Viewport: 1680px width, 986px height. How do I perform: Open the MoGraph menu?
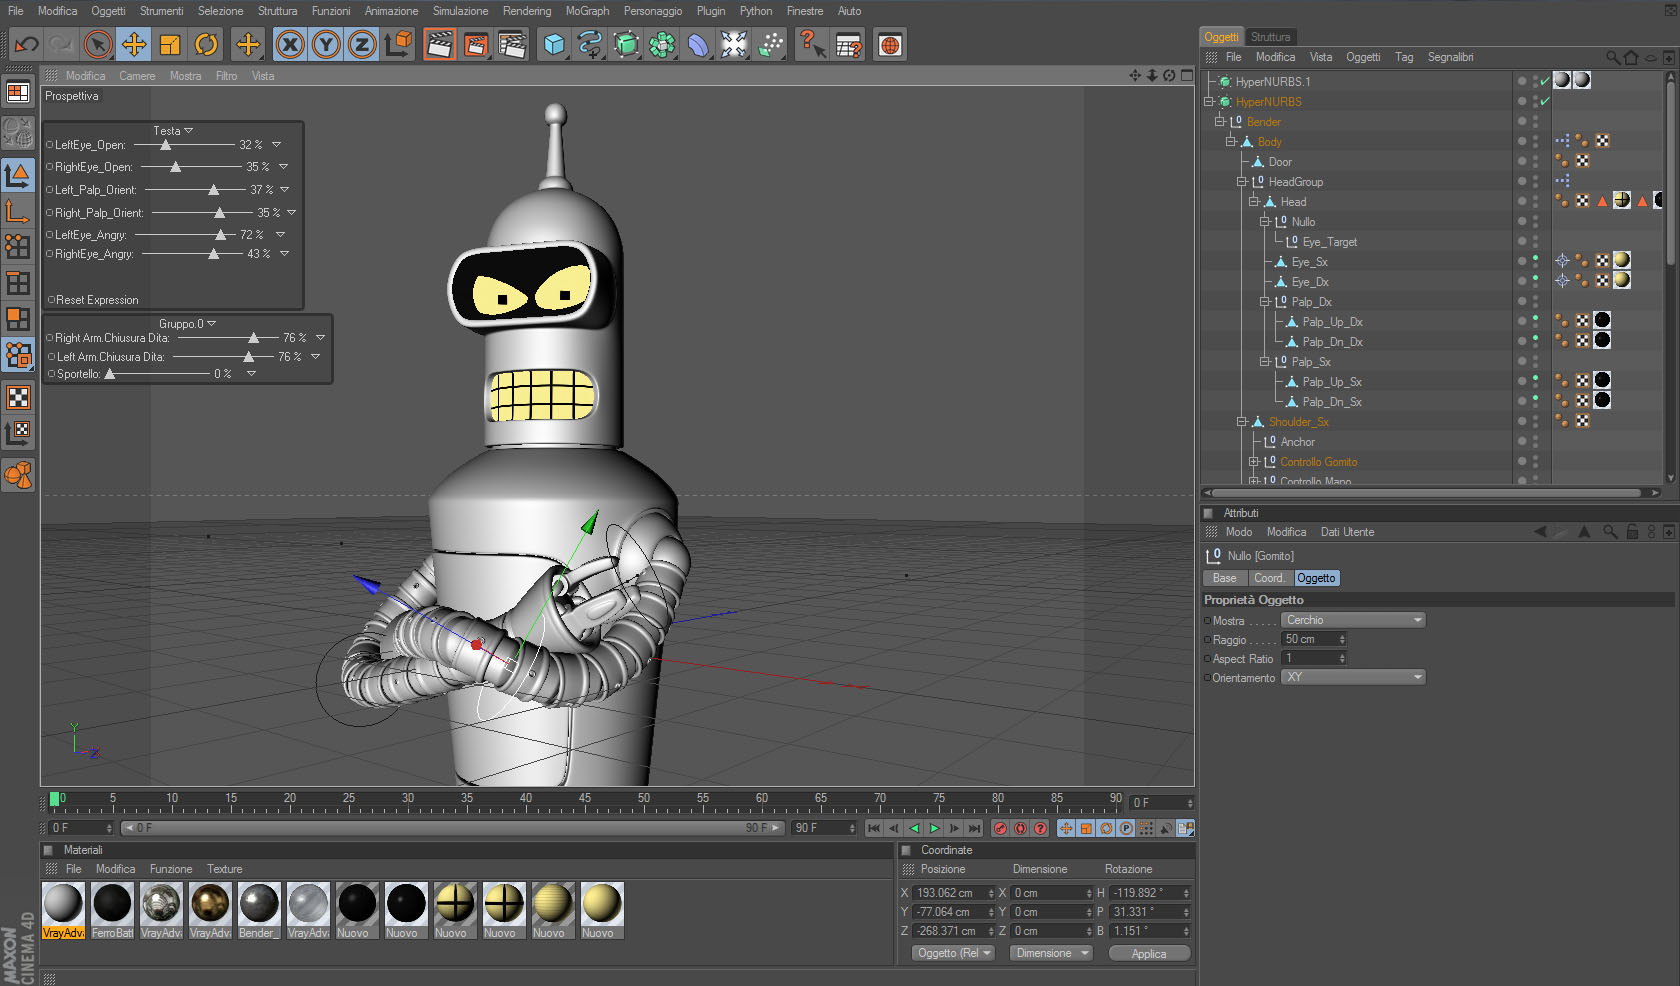tap(587, 11)
